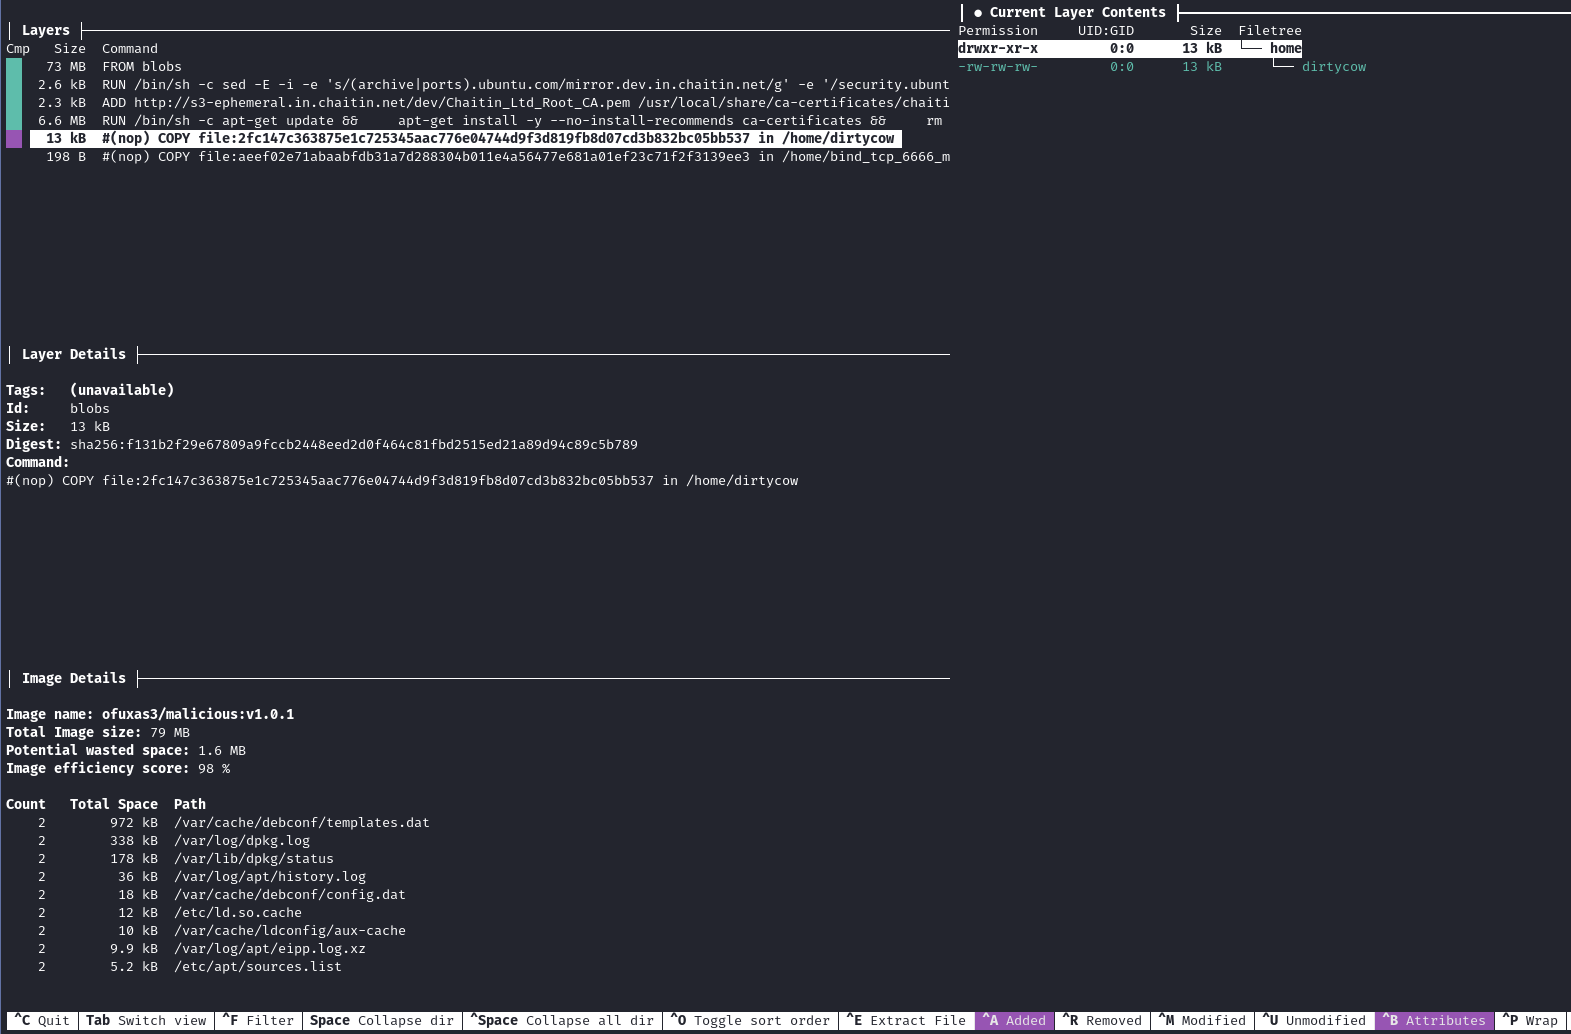Toggle Unmodified files filter
The width and height of the screenshot is (1571, 1034).
pos(1314,1021)
